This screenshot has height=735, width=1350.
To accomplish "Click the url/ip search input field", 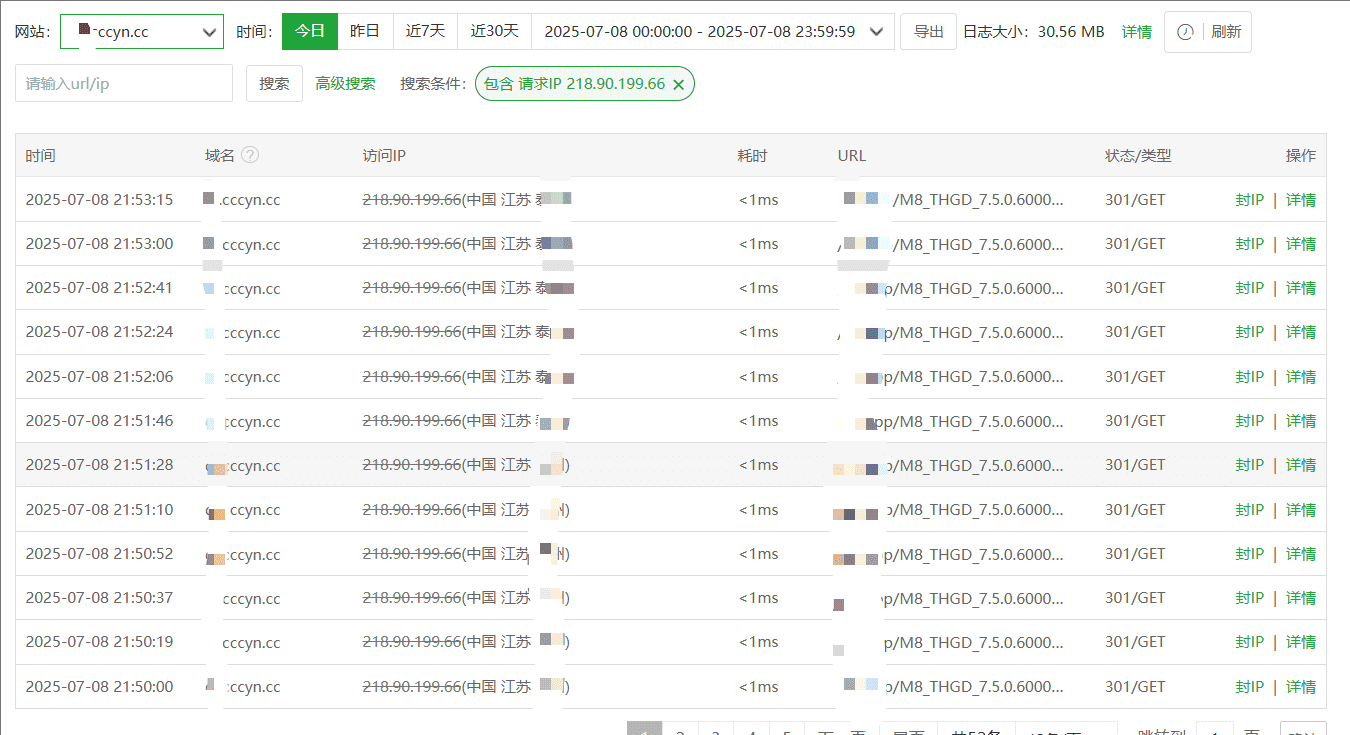I will (123, 83).
